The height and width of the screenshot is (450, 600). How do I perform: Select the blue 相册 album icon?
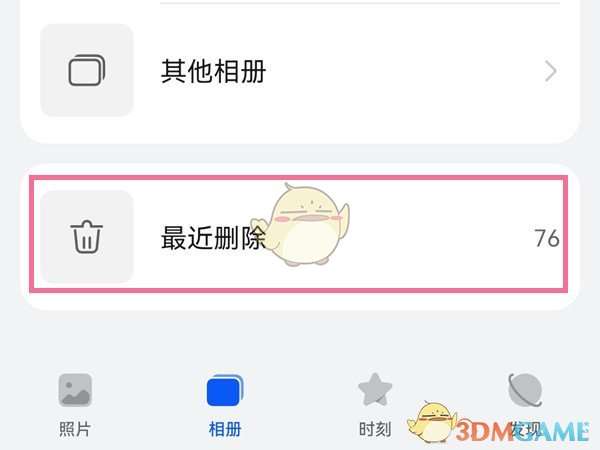[225, 390]
